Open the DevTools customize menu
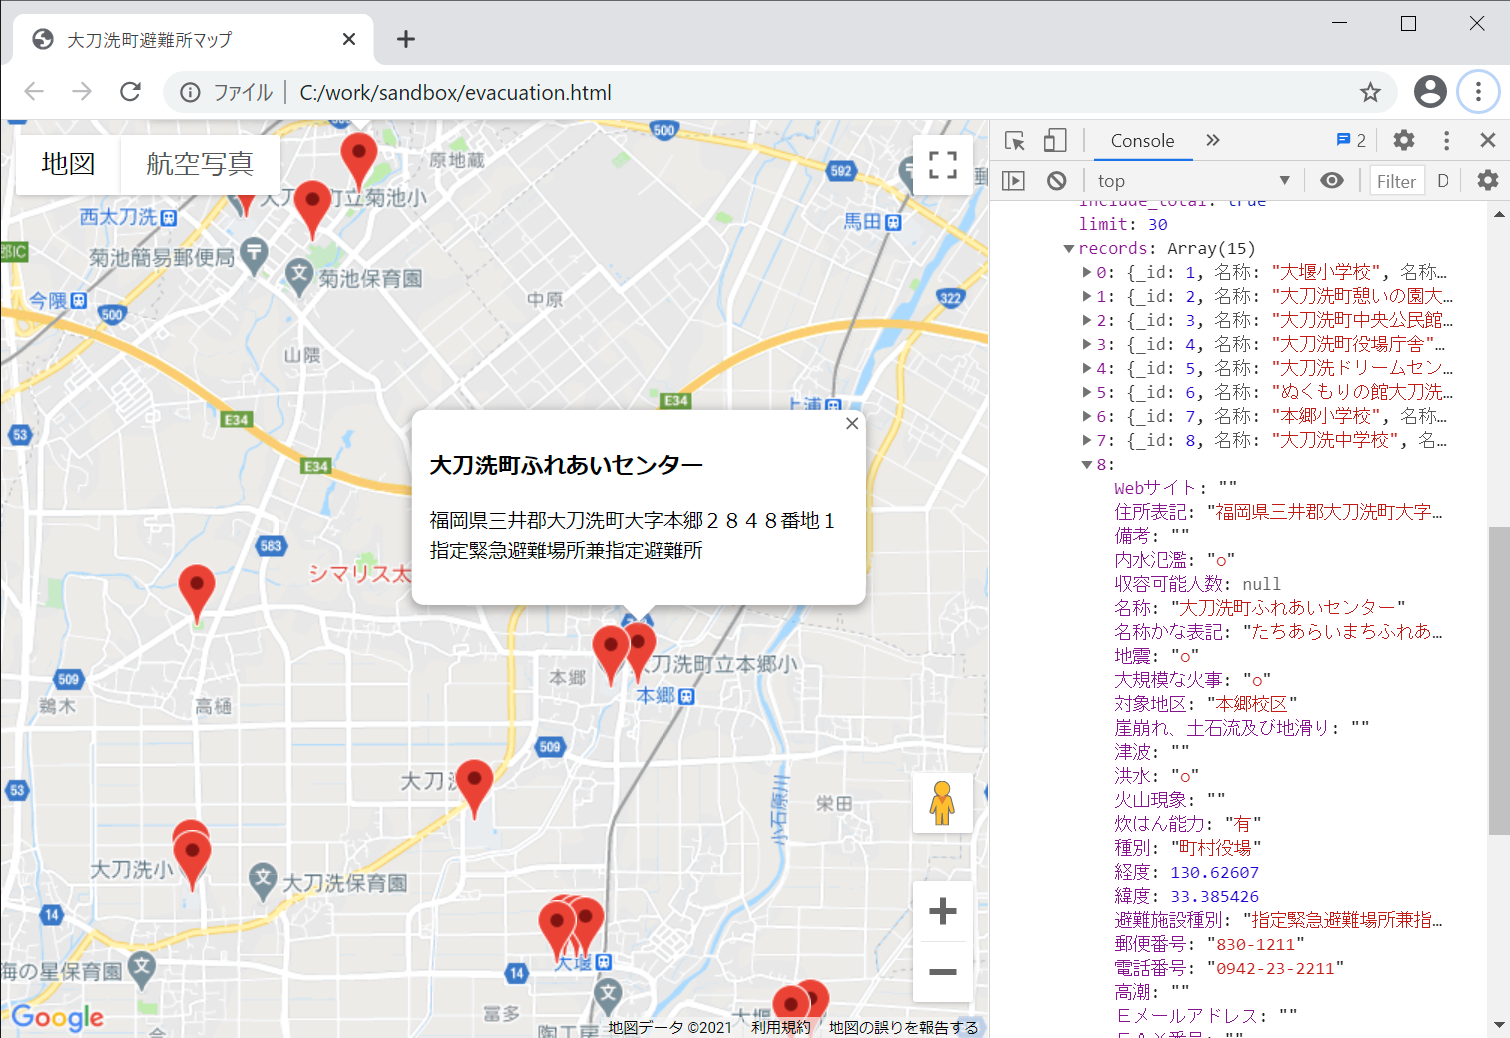Screen dimensions: 1510x1038 pyautogui.click(x=1446, y=141)
